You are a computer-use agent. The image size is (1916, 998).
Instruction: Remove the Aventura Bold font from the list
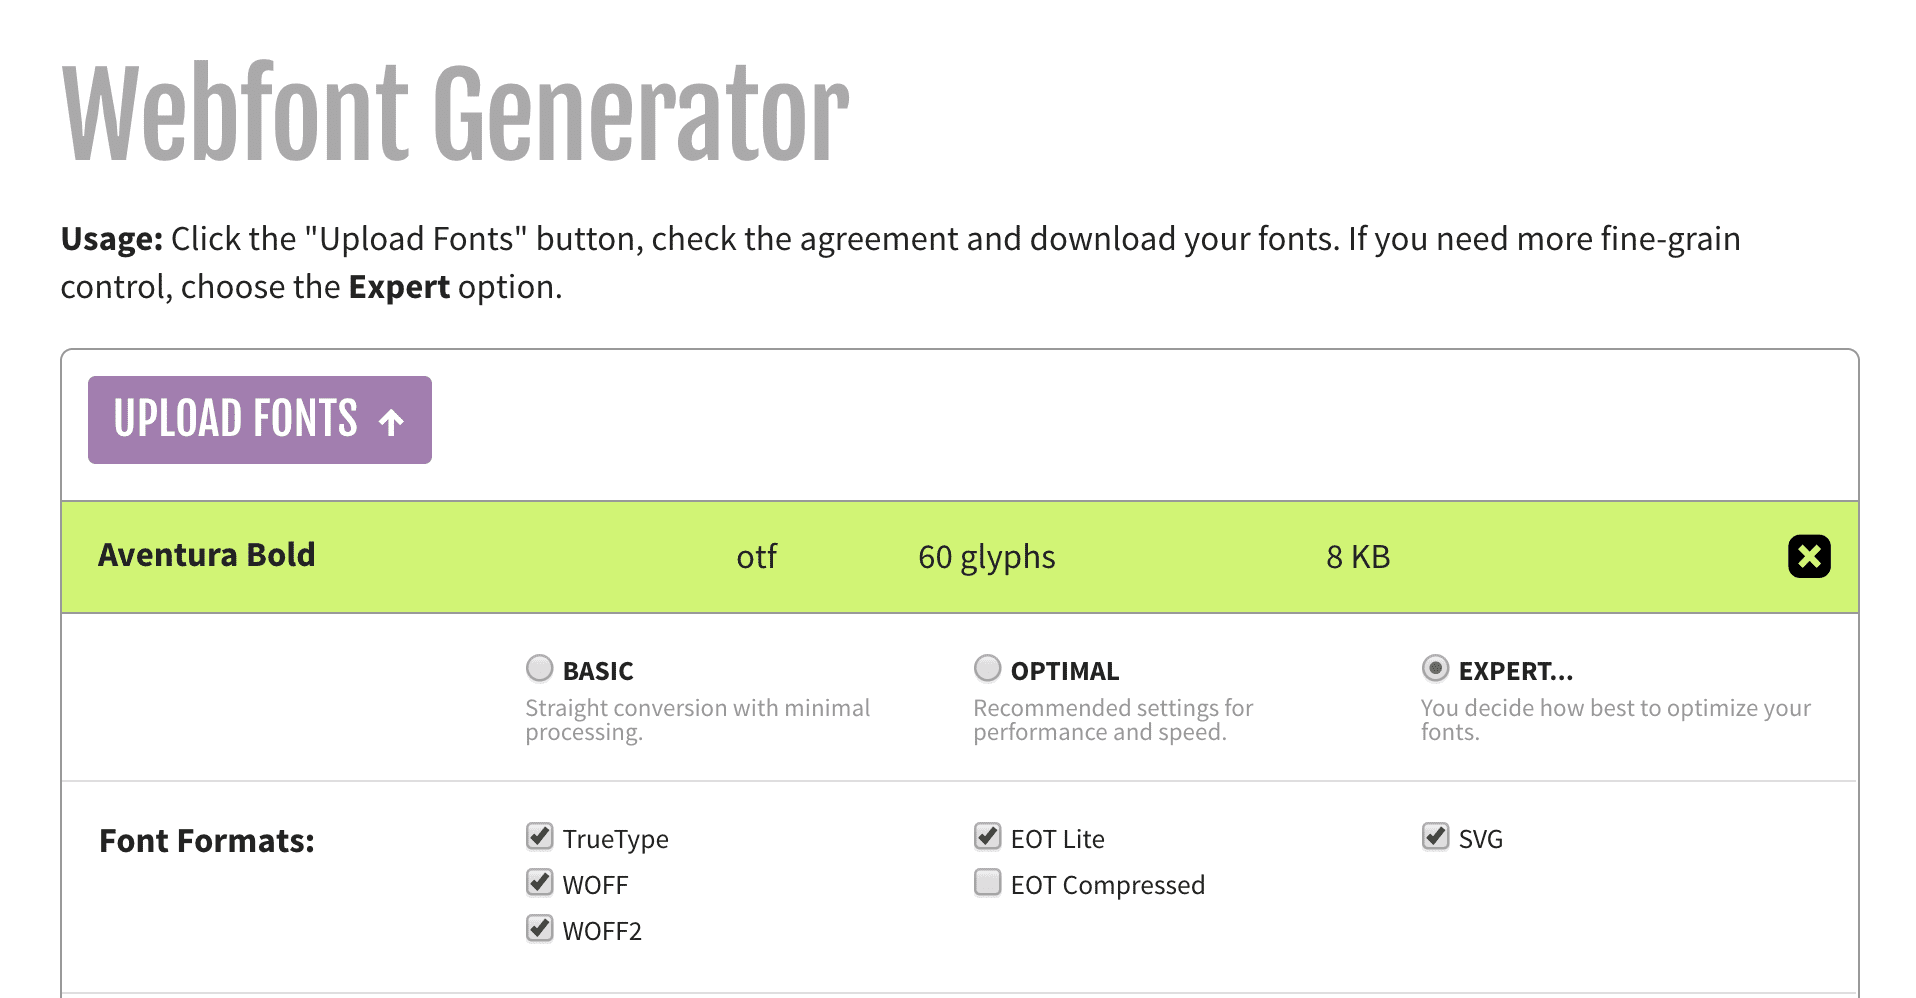coord(1809,557)
